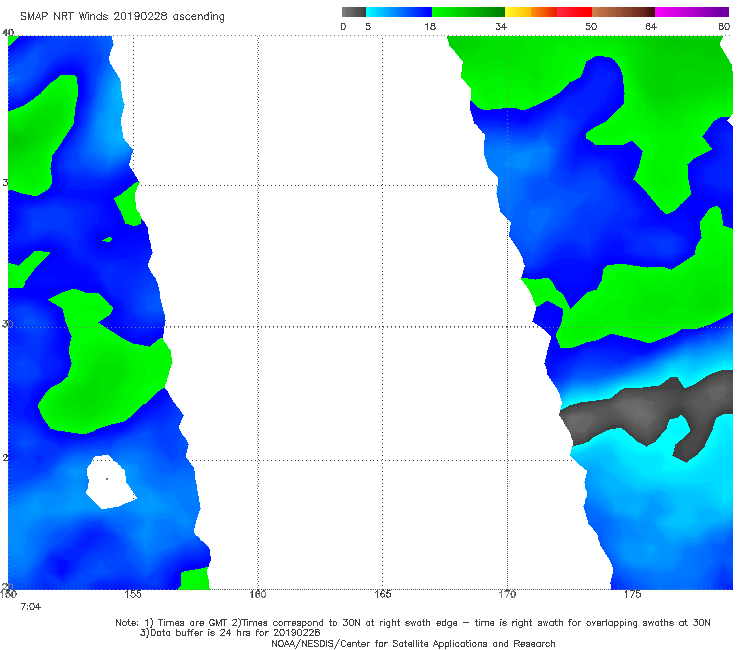Click the longitude label '160'
The height and width of the screenshot is (650, 740).
[258, 594]
